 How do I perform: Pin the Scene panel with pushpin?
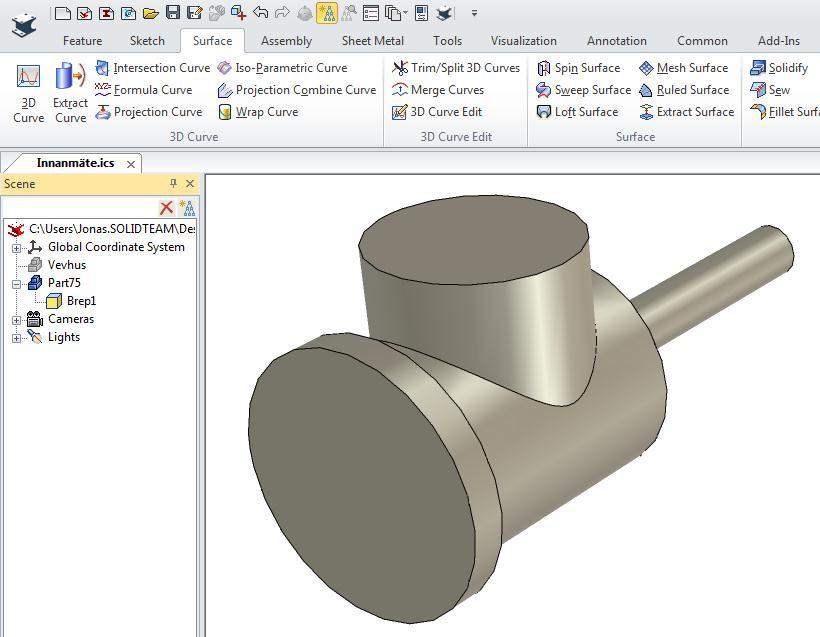pos(173,184)
